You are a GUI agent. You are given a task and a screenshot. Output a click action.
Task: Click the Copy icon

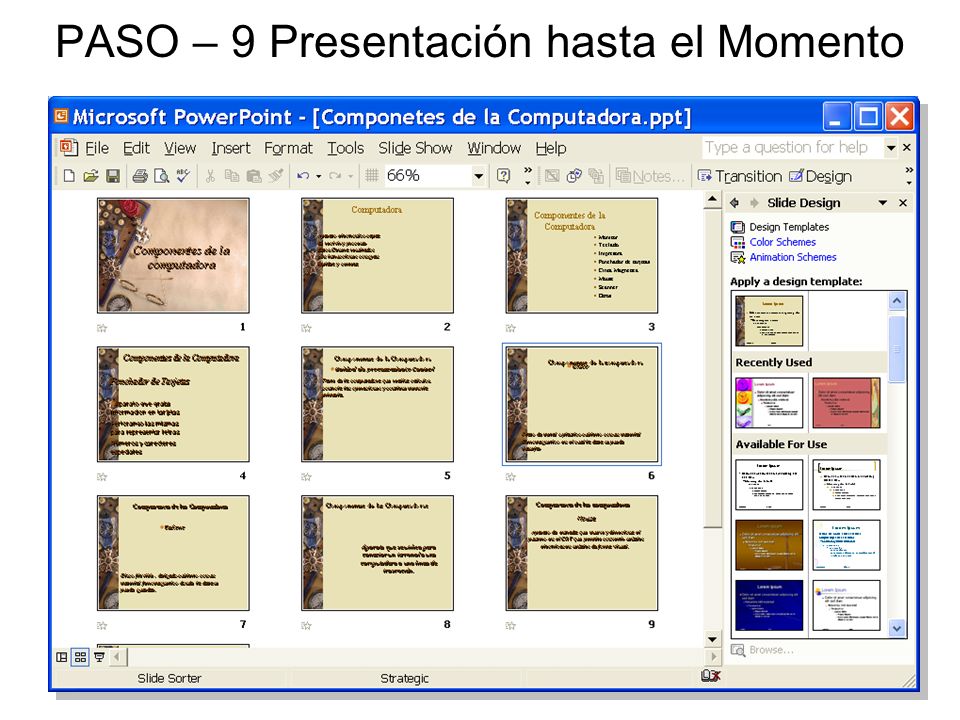(232, 176)
